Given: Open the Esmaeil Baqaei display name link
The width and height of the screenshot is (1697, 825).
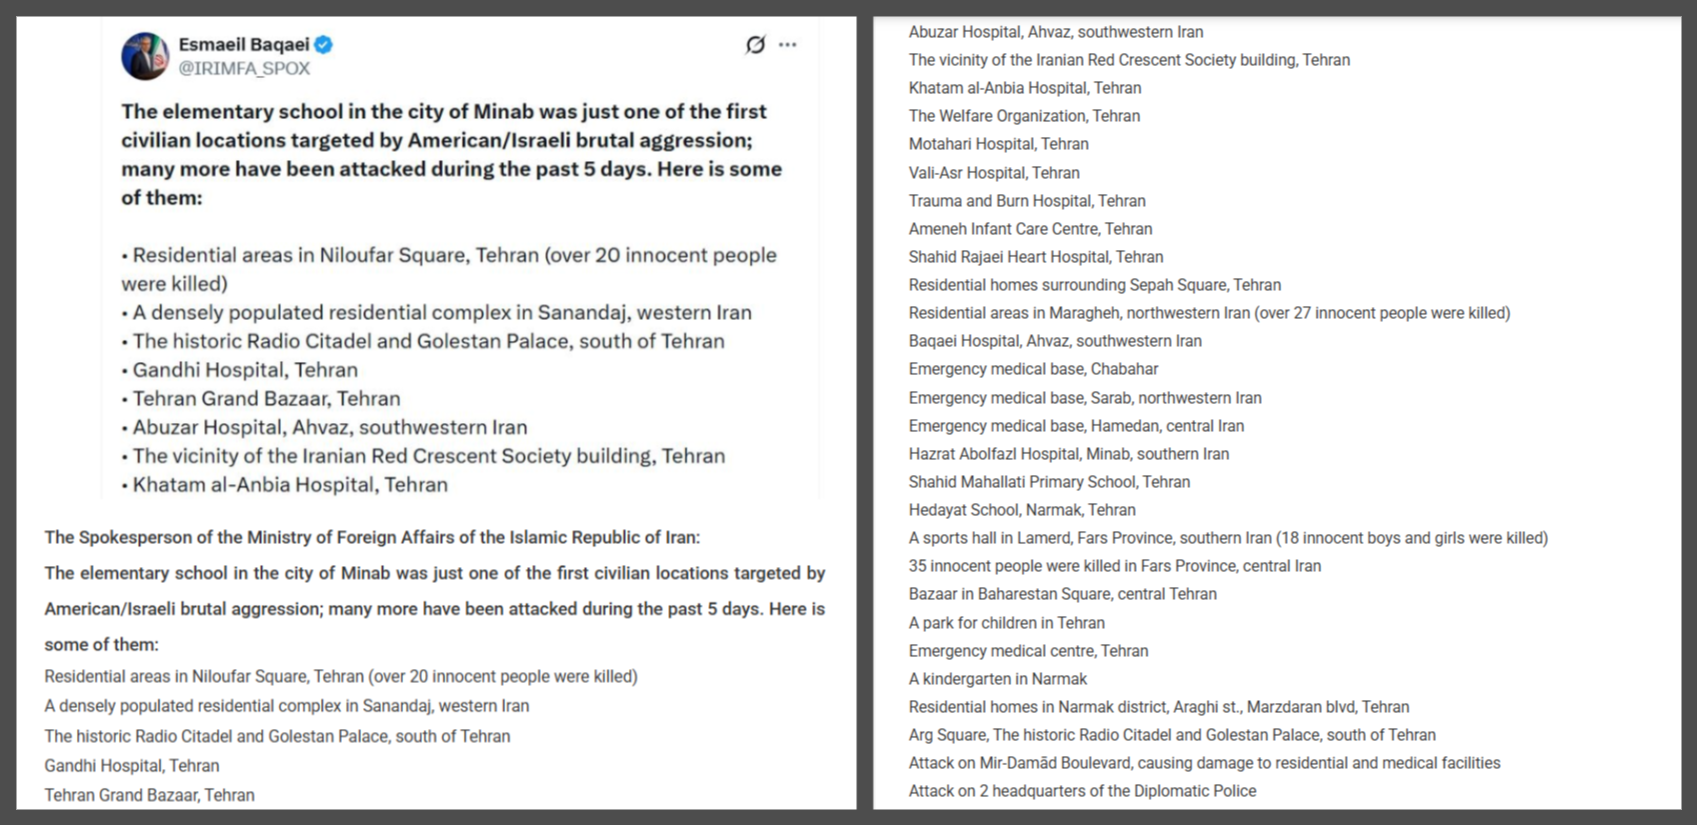Looking at the screenshot, I should pyautogui.click(x=243, y=45).
